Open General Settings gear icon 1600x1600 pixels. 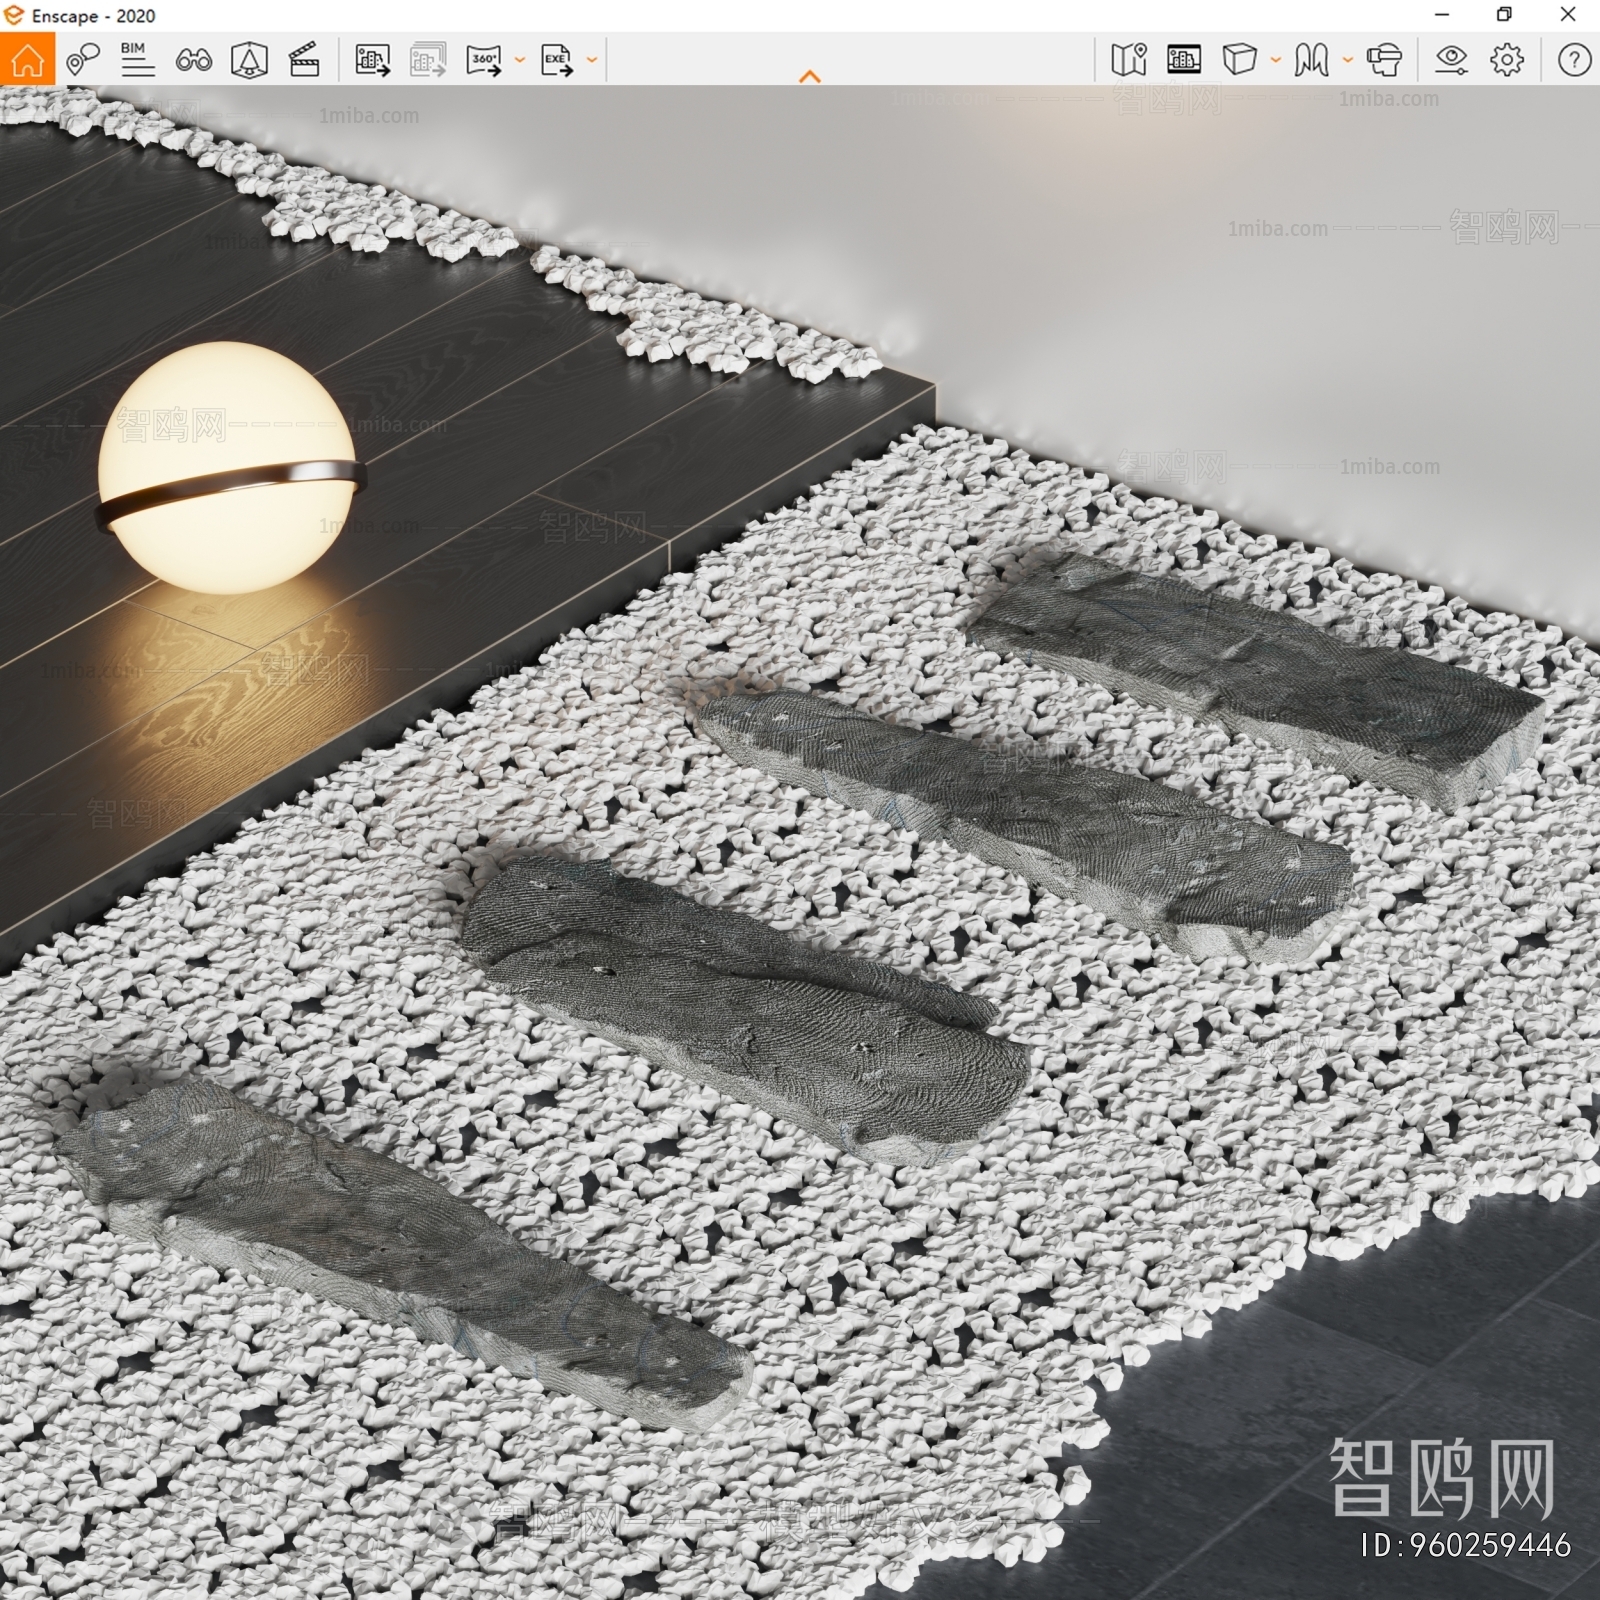(1507, 60)
